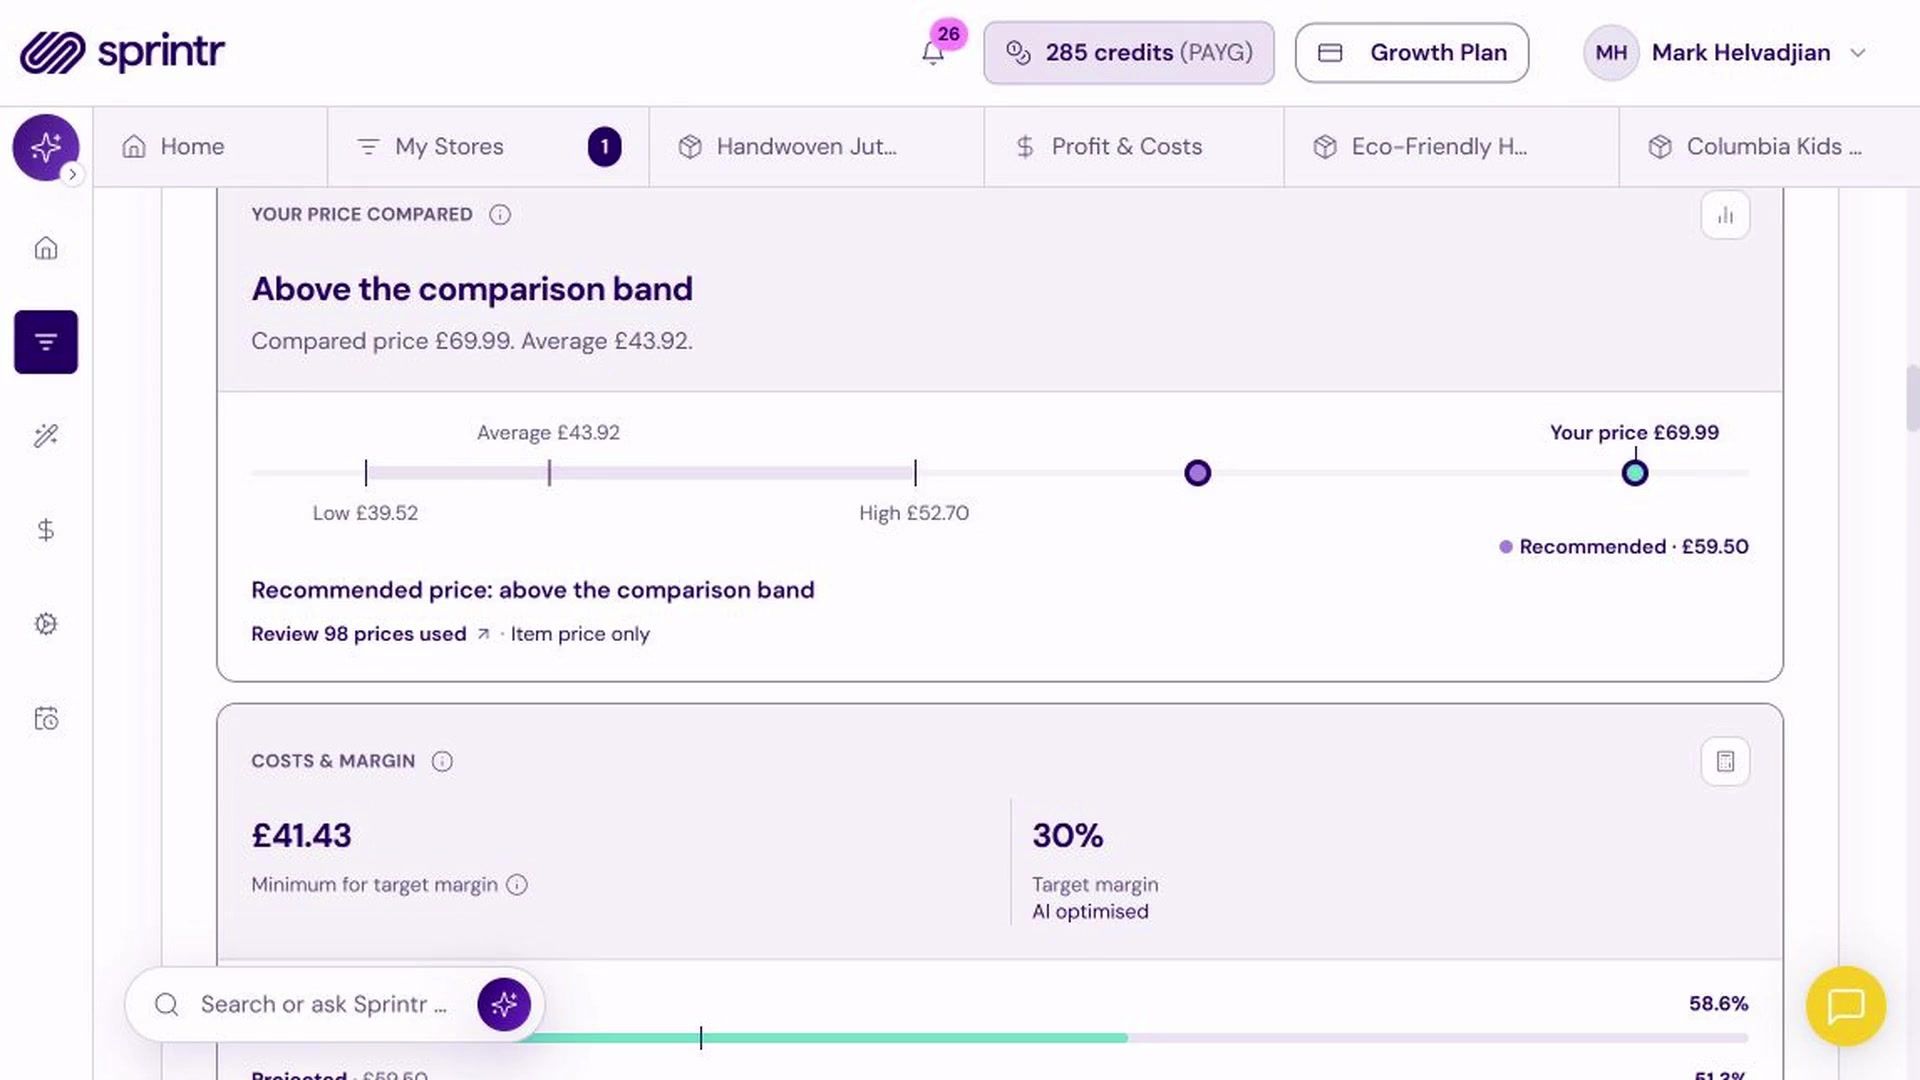This screenshot has width=1920, height=1080.
Task: Click the £41.43 minimum price value
Action: pos(301,836)
